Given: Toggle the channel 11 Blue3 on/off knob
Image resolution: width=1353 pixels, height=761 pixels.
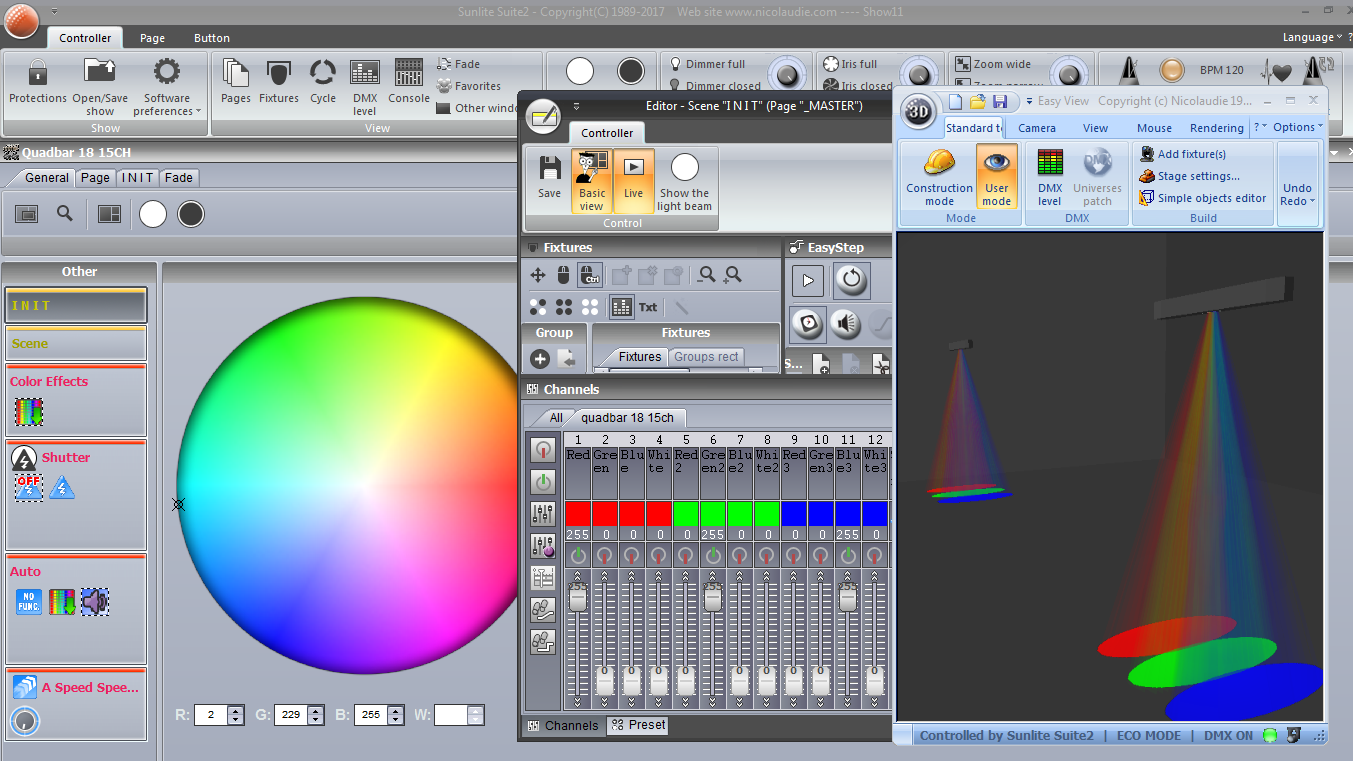Looking at the screenshot, I should pyautogui.click(x=848, y=555).
